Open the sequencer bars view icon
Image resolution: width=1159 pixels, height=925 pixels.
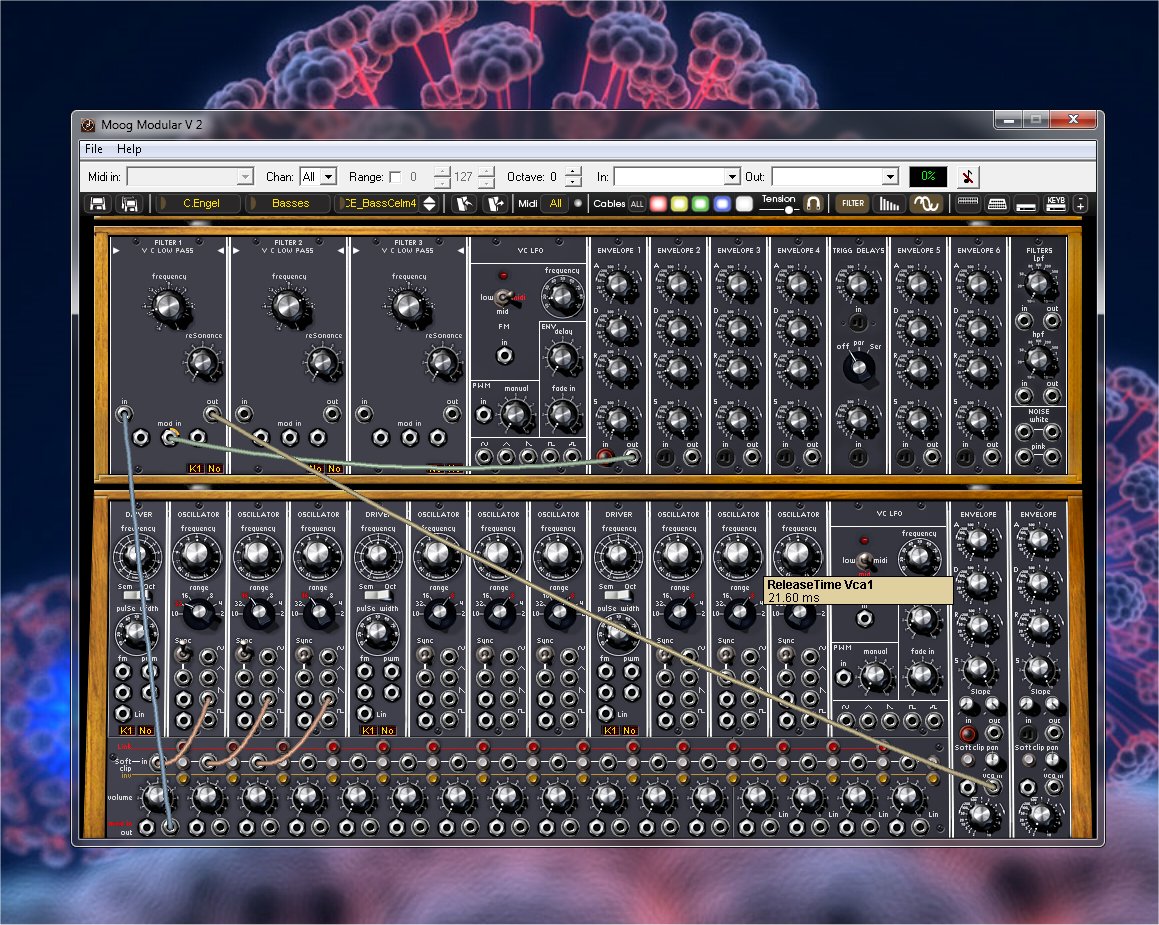coord(889,203)
